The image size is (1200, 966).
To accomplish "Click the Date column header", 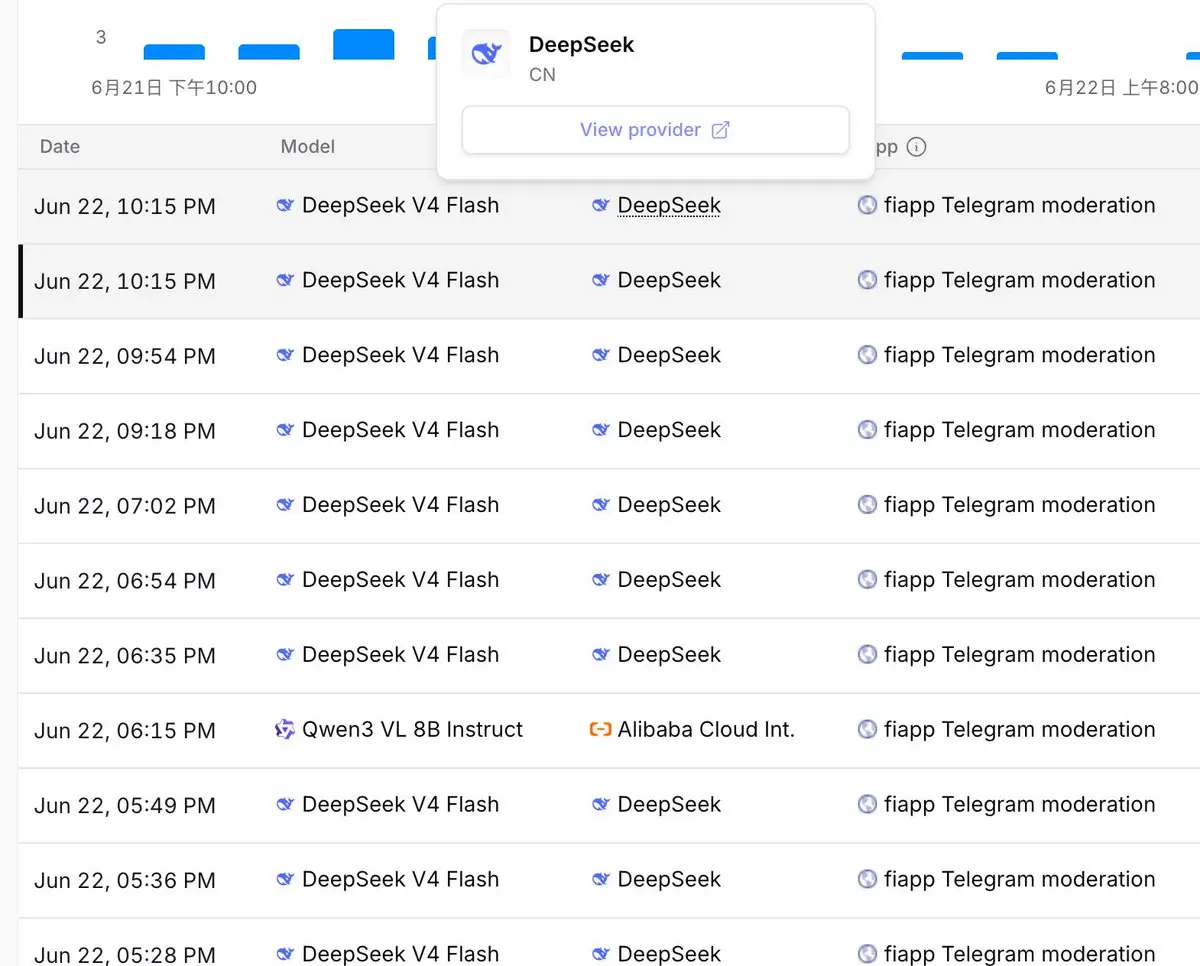I will [x=60, y=146].
